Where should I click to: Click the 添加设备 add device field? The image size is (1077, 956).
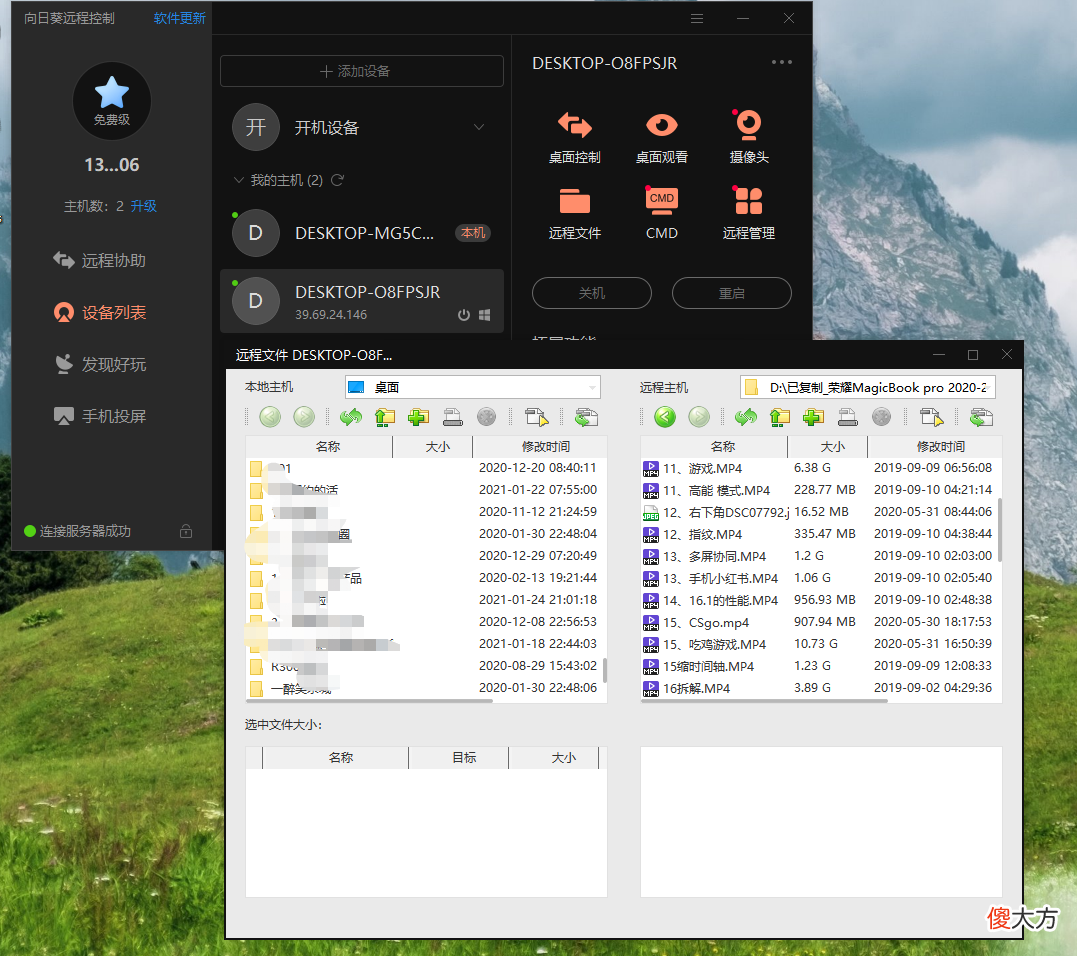pyautogui.click(x=361, y=71)
